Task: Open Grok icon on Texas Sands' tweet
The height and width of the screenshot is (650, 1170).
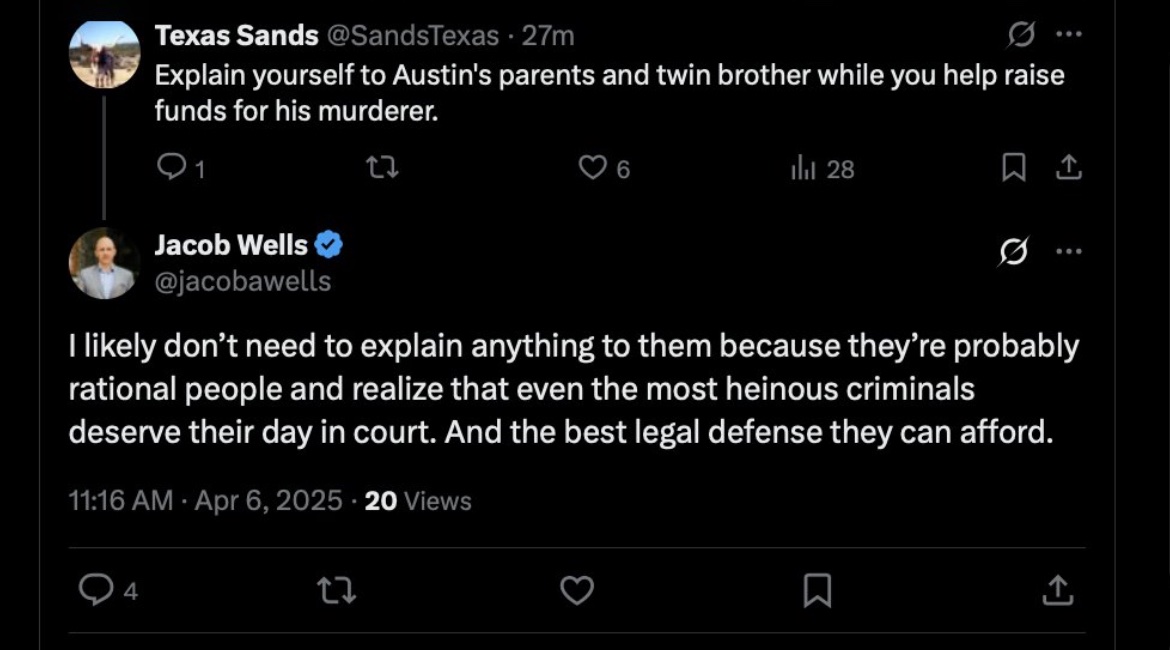Action: pos(1021,36)
